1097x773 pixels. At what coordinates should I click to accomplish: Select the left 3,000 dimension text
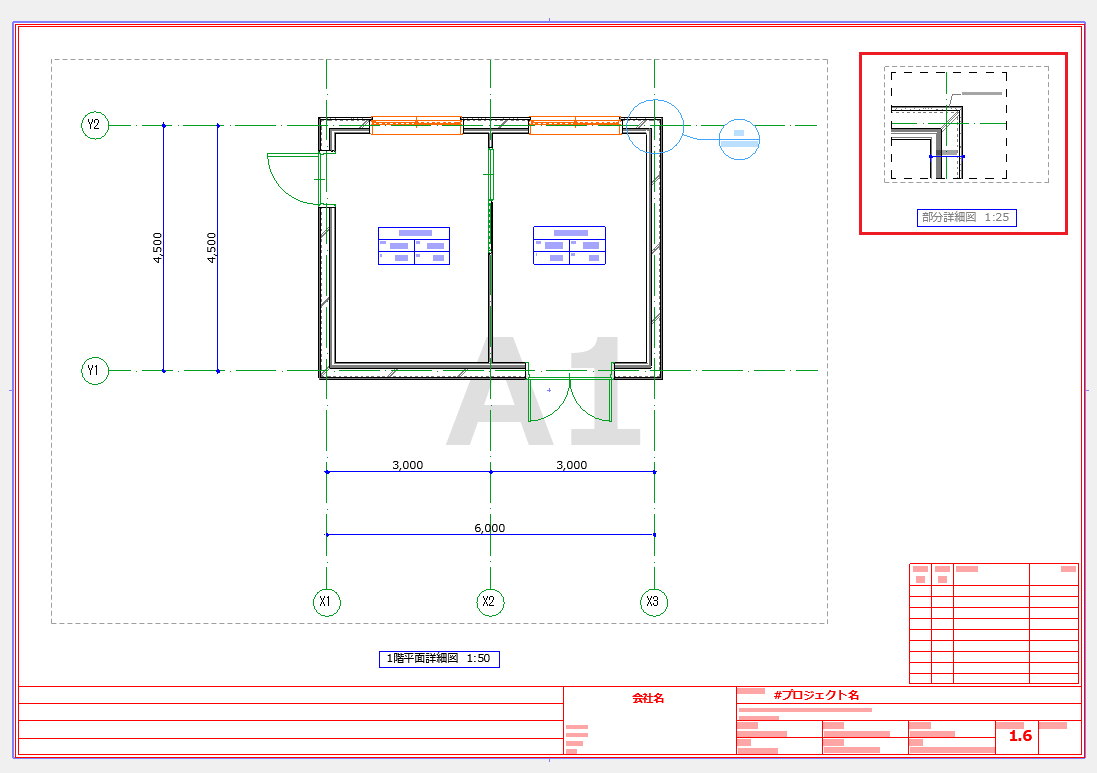point(407,465)
